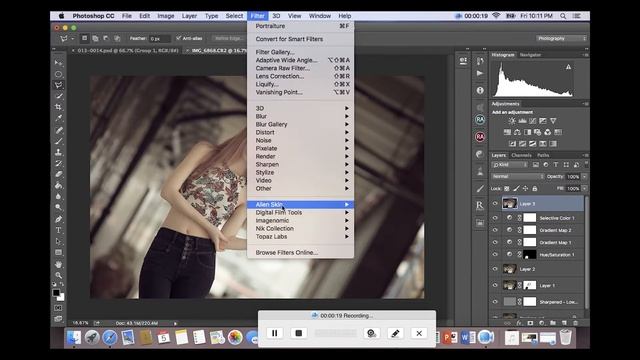The image size is (640, 360).
Task: Hide Layer 1 visibility eye
Action: pyautogui.click(x=495, y=285)
